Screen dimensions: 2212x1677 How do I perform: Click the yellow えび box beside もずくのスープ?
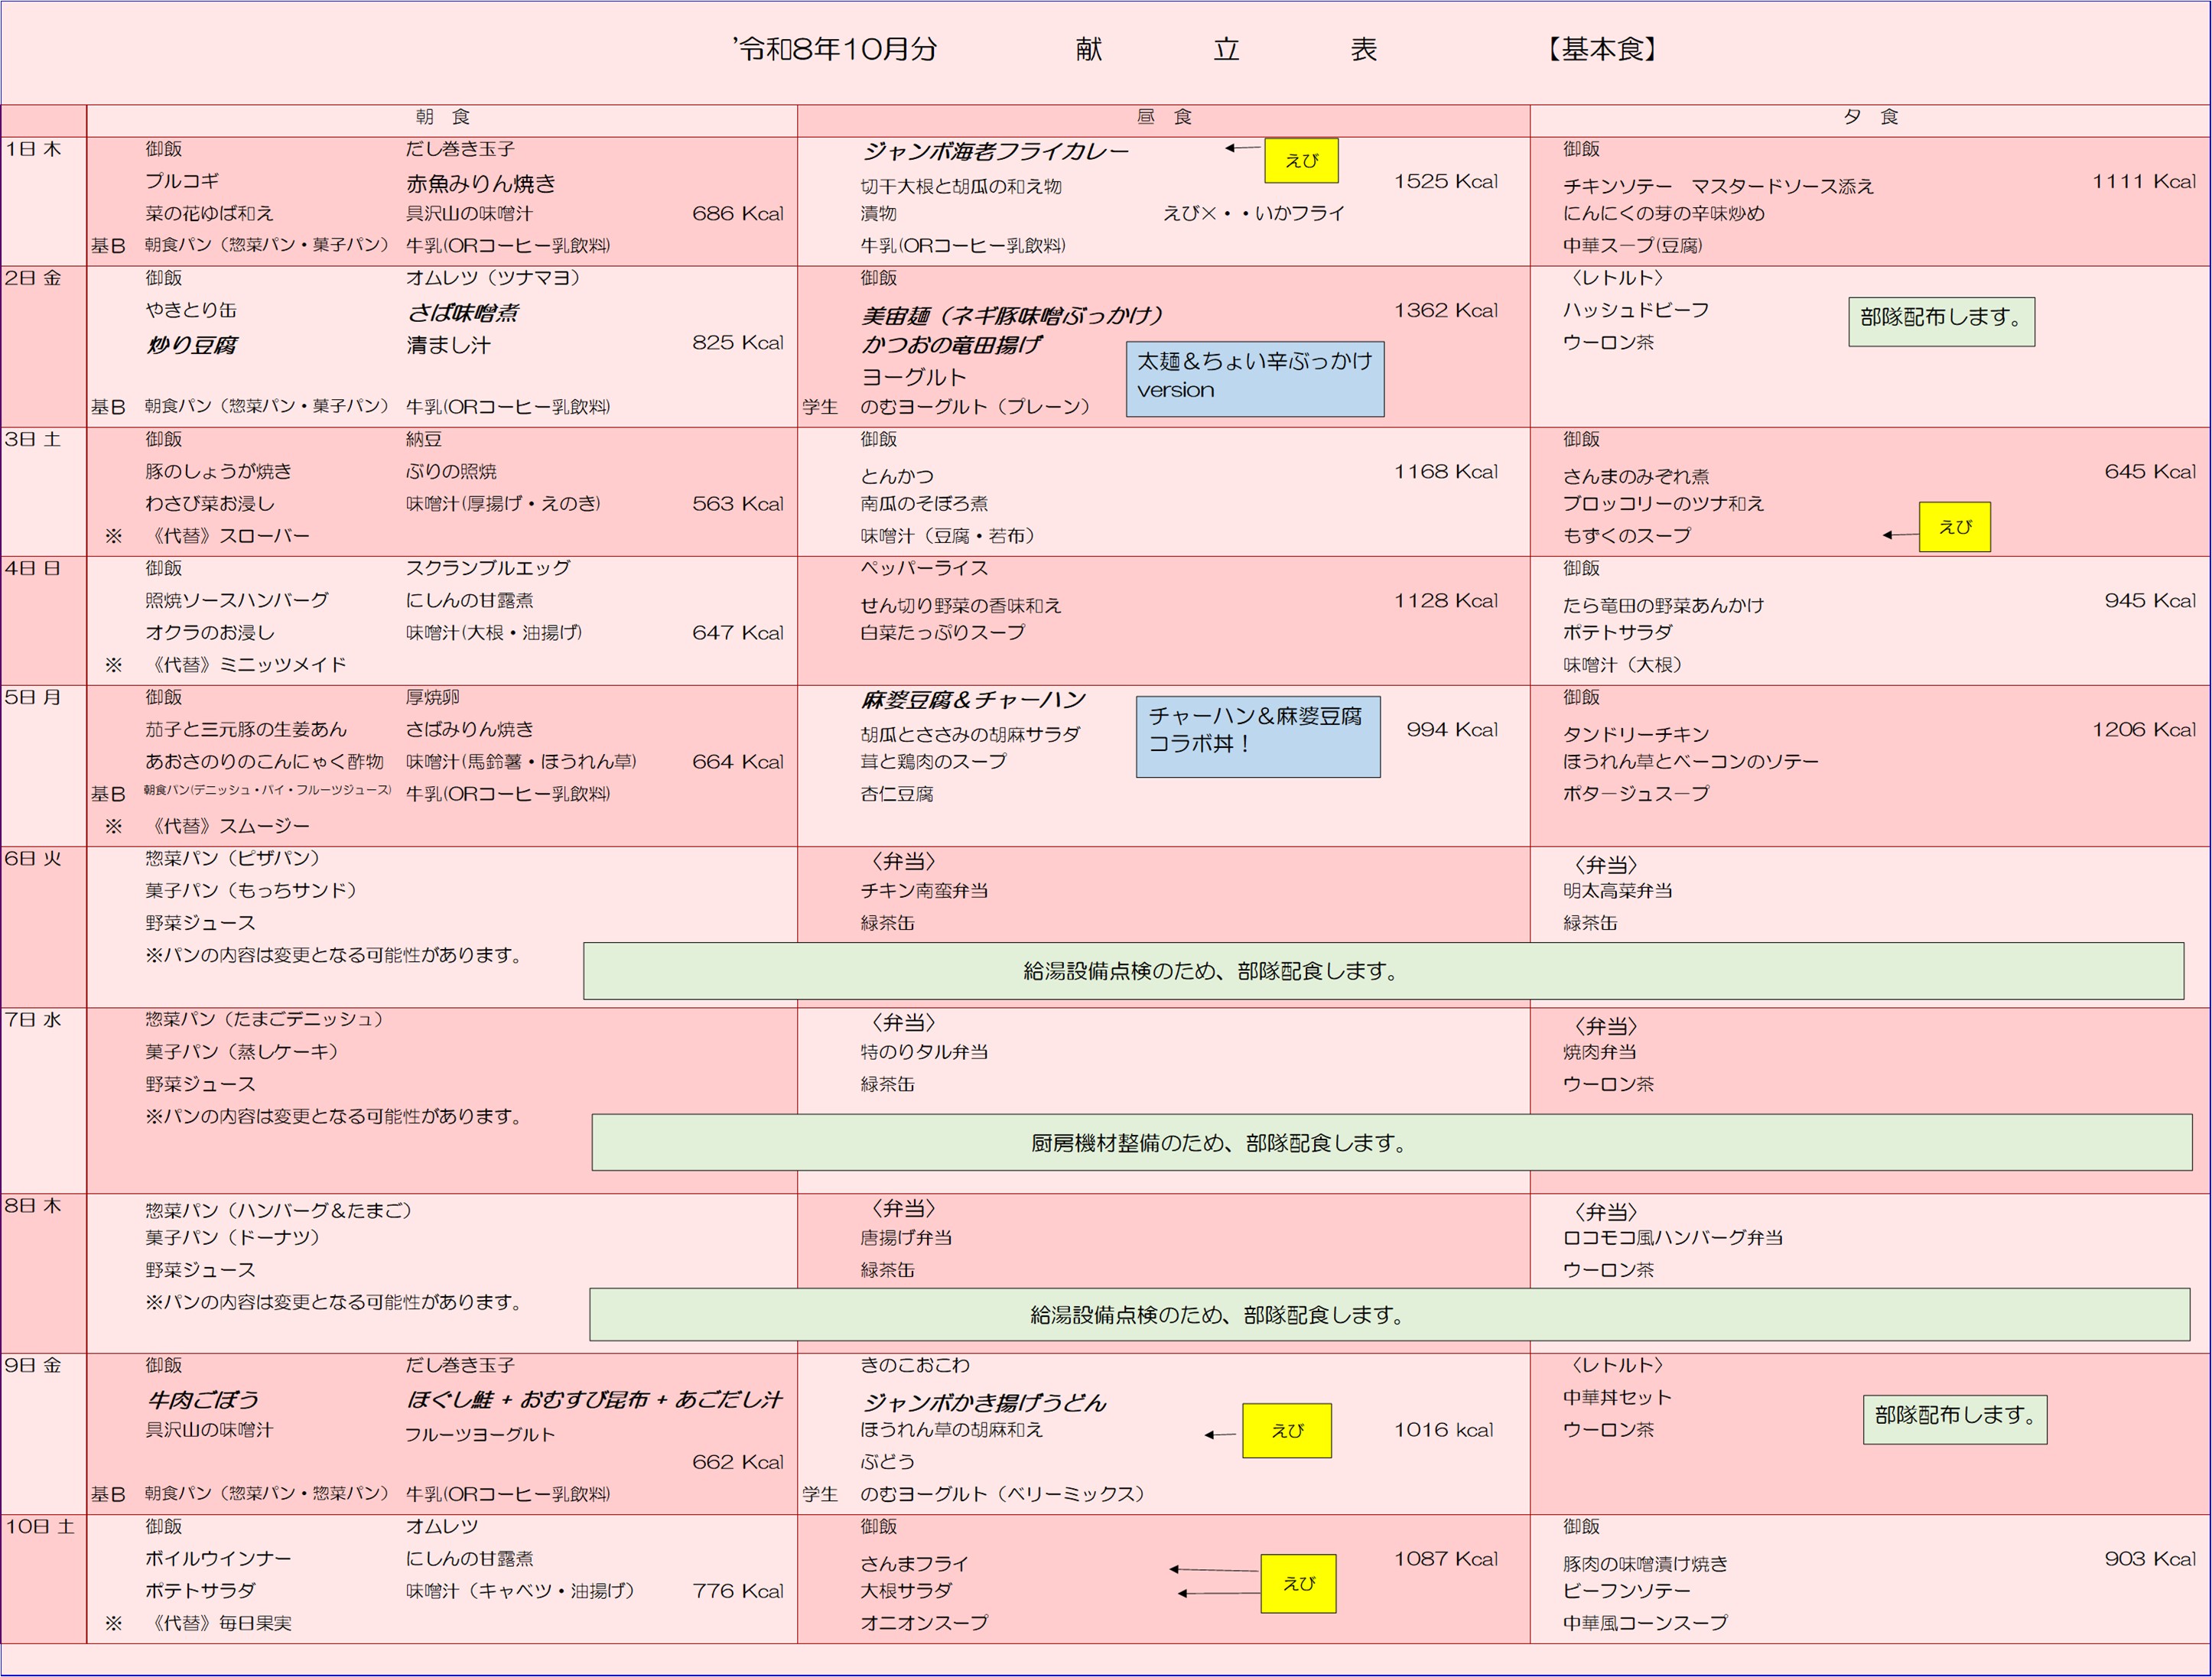[1955, 527]
